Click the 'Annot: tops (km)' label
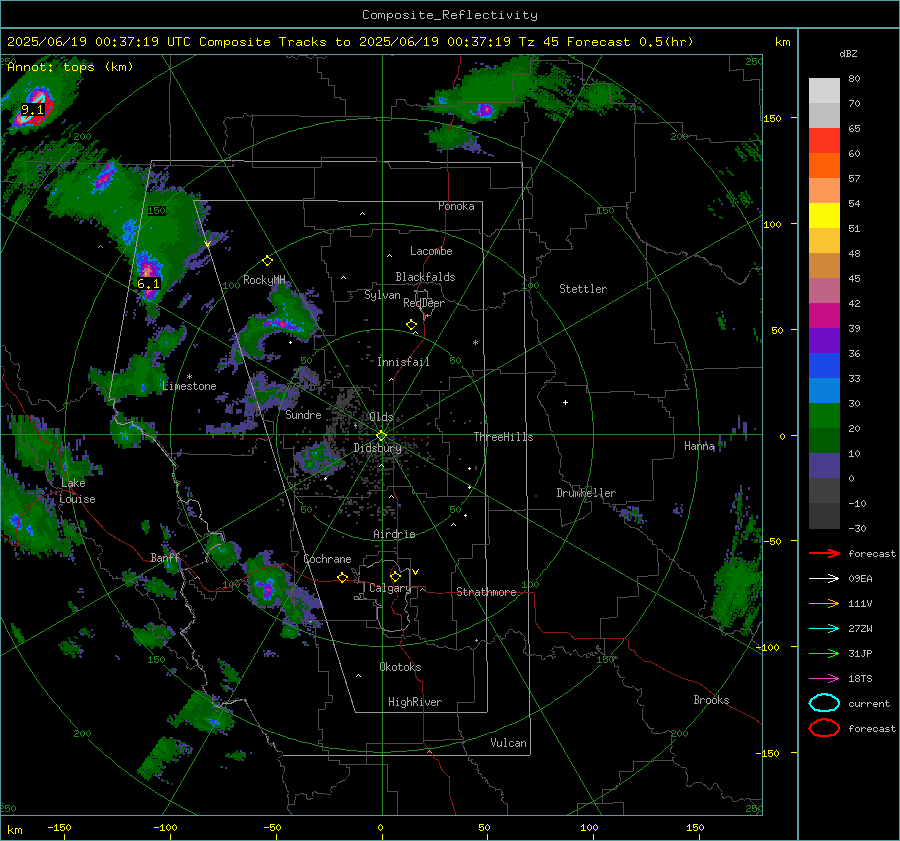This screenshot has height=841, width=900. coord(70,67)
